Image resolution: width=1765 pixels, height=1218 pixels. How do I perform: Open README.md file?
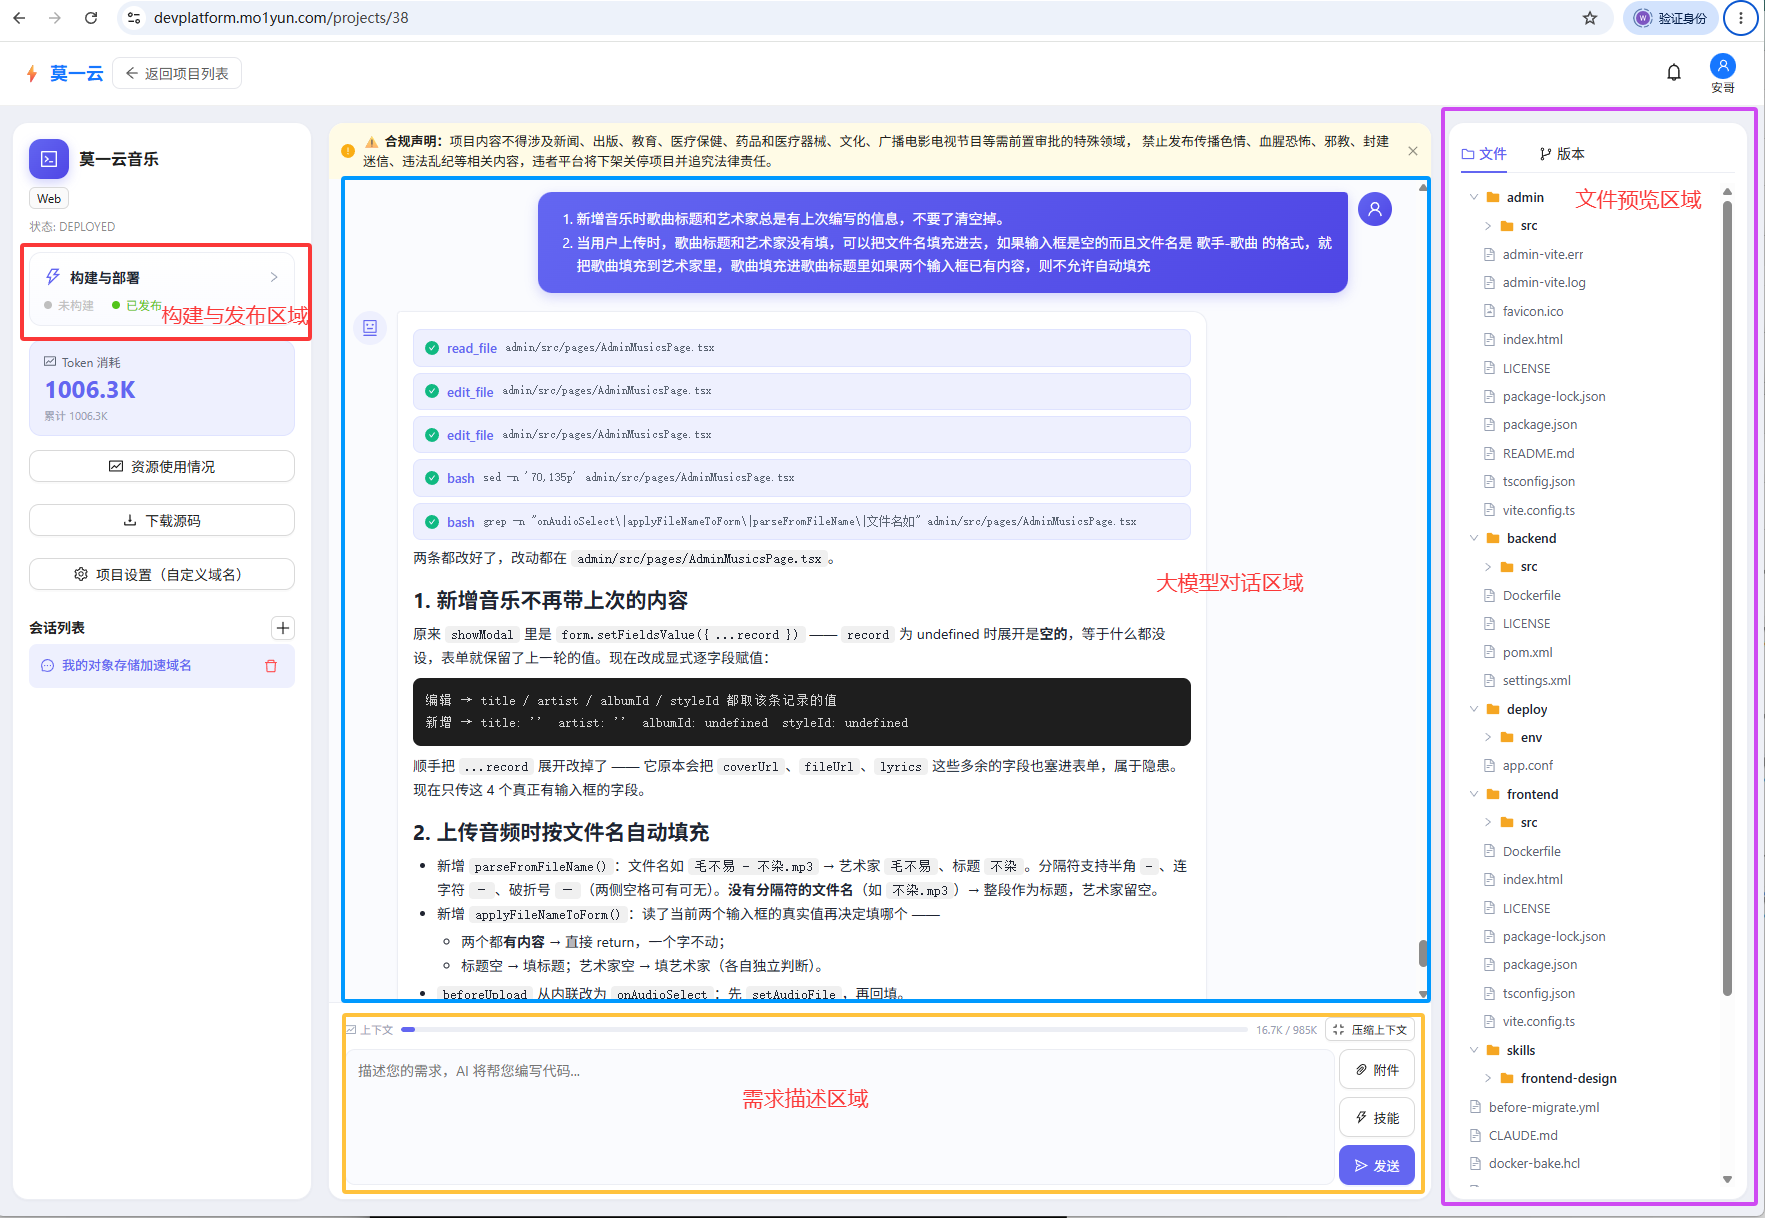pyautogui.click(x=1538, y=453)
